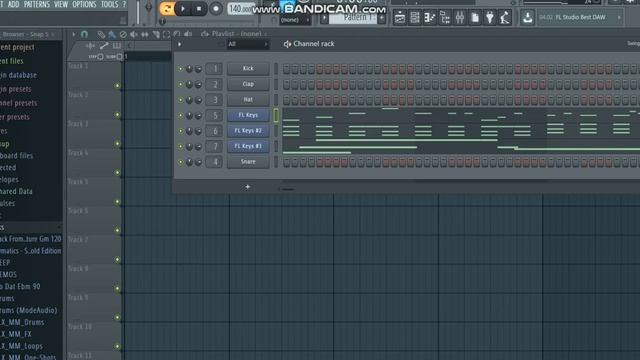Toggle the playlist magnet snap icon

click(84, 34)
